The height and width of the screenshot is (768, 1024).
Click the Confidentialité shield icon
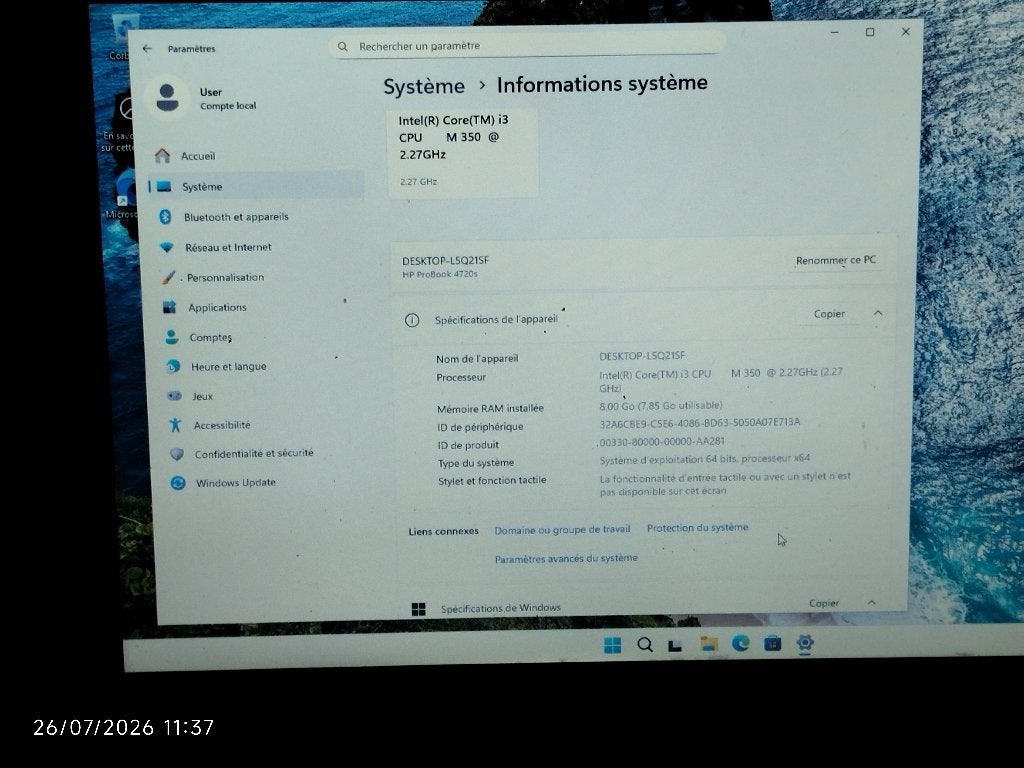(176, 453)
